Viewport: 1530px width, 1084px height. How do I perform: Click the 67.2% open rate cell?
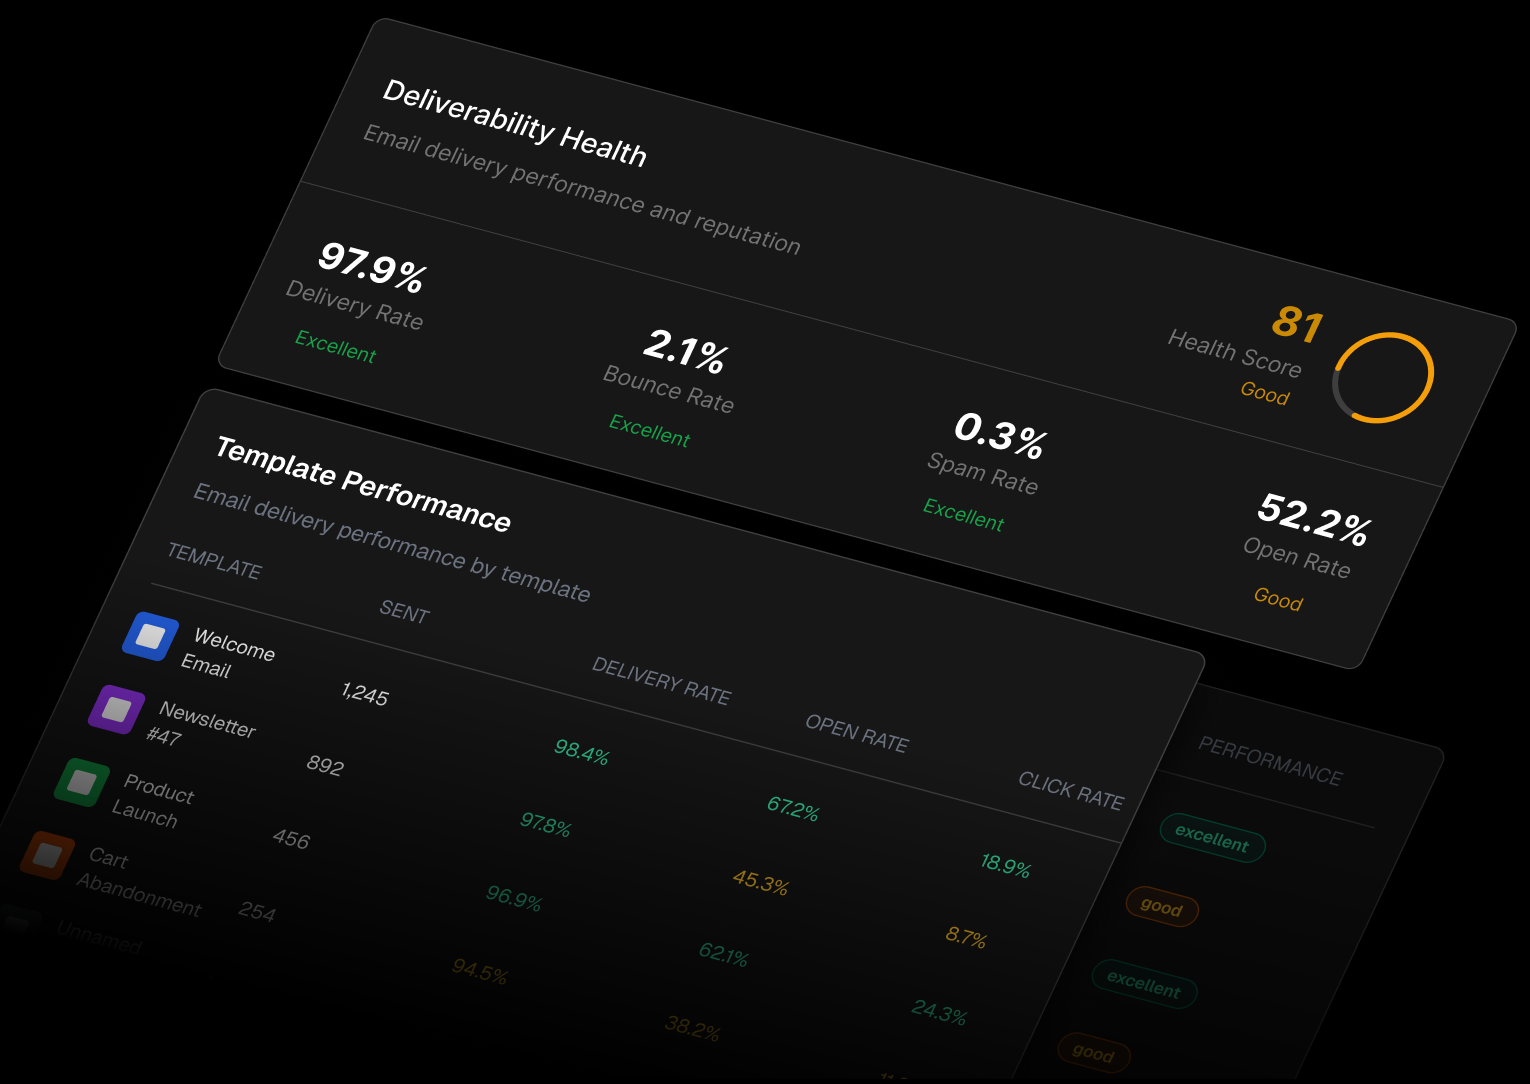click(793, 808)
